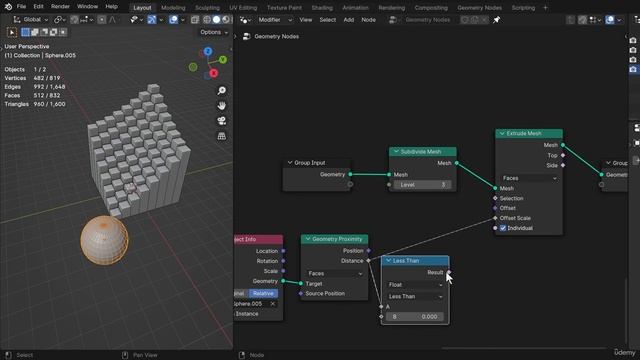640x360 pixels.
Task: Open the Render menu
Action: point(60,7)
